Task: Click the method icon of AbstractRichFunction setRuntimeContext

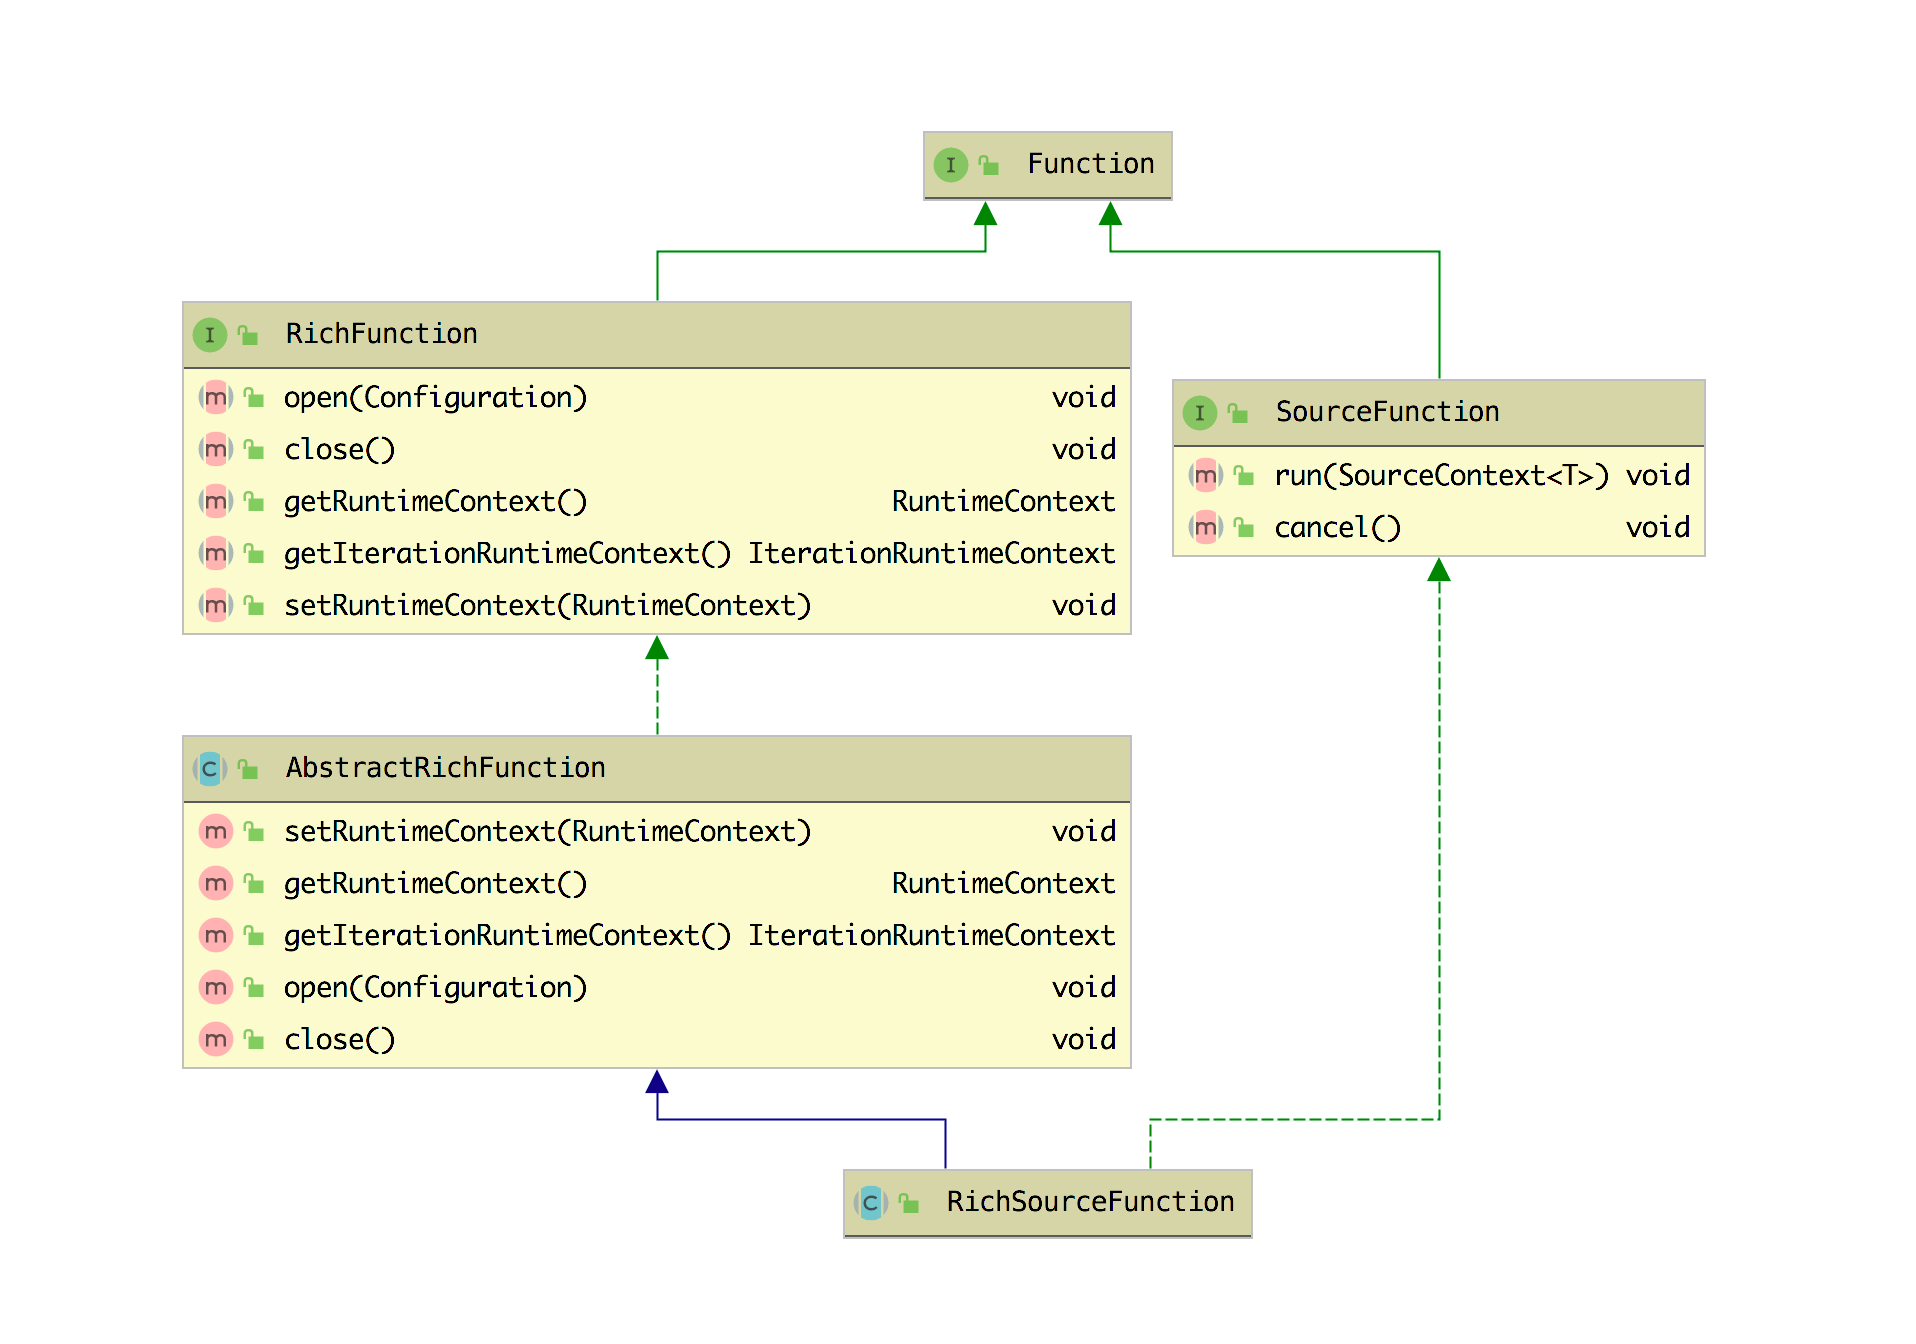Action: click(x=215, y=832)
